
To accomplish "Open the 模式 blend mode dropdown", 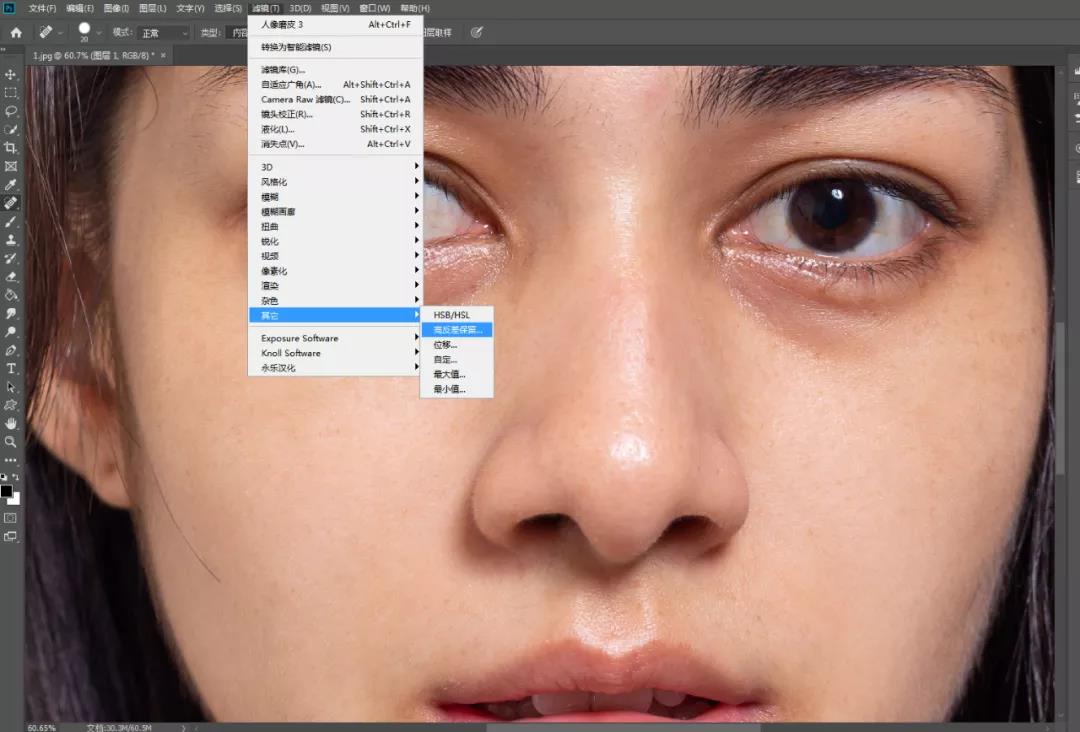I will click(163, 33).
